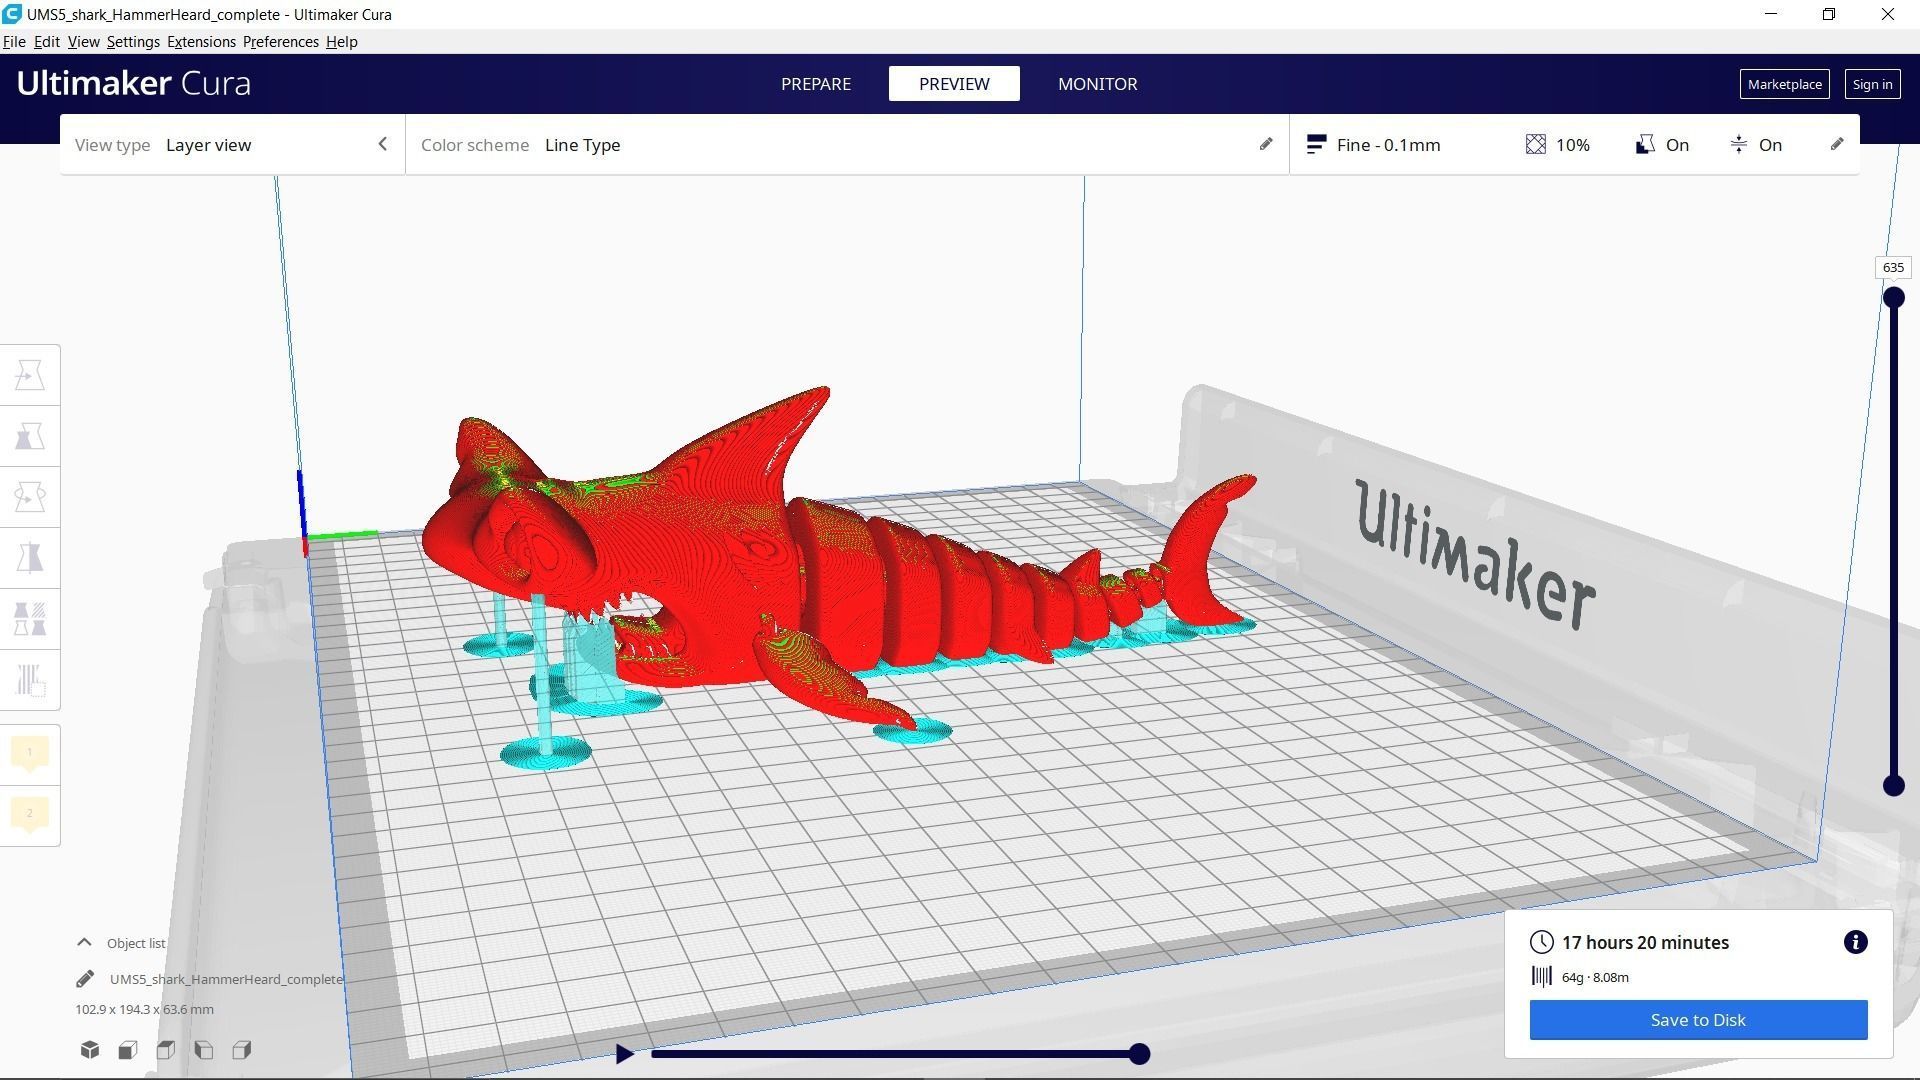Open the Color scheme Line Type dropdown
The width and height of the screenshot is (1920, 1080).
coord(847,145)
